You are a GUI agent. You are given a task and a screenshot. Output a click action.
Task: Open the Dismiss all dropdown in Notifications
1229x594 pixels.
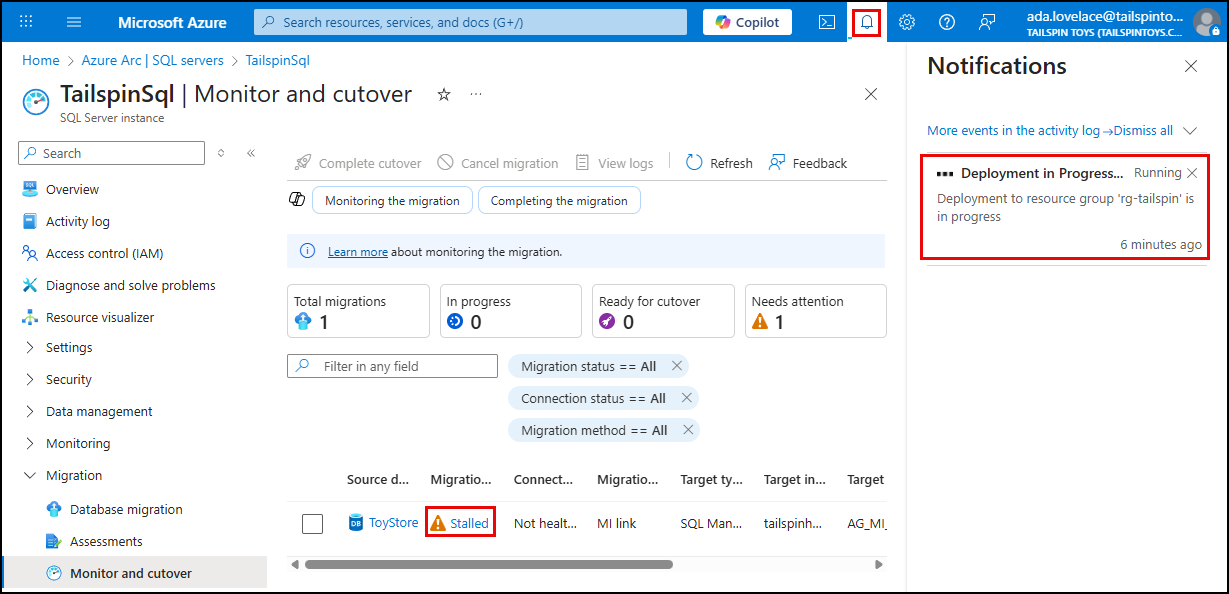tap(1189, 130)
